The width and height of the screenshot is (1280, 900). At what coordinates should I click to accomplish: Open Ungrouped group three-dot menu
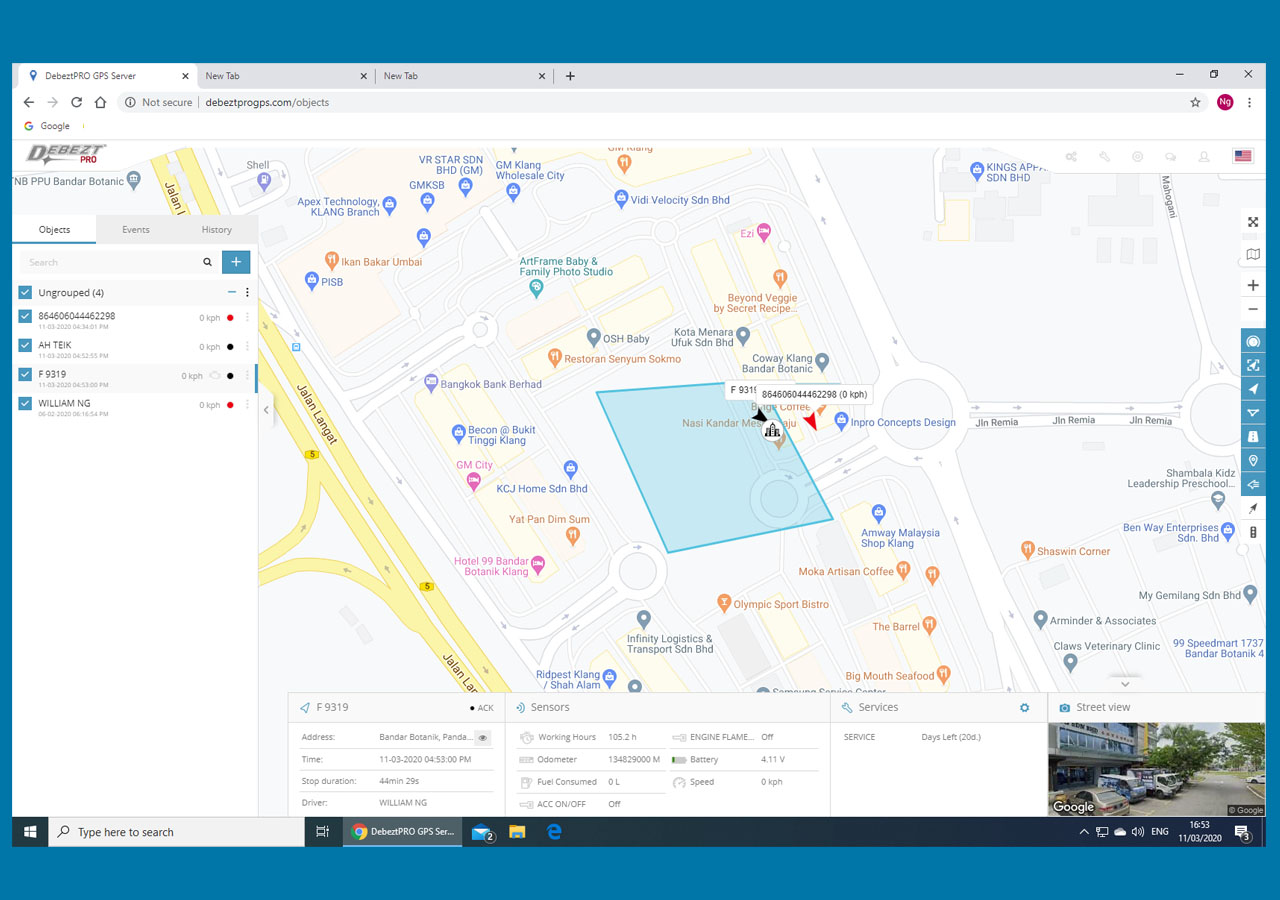coord(247,293)
